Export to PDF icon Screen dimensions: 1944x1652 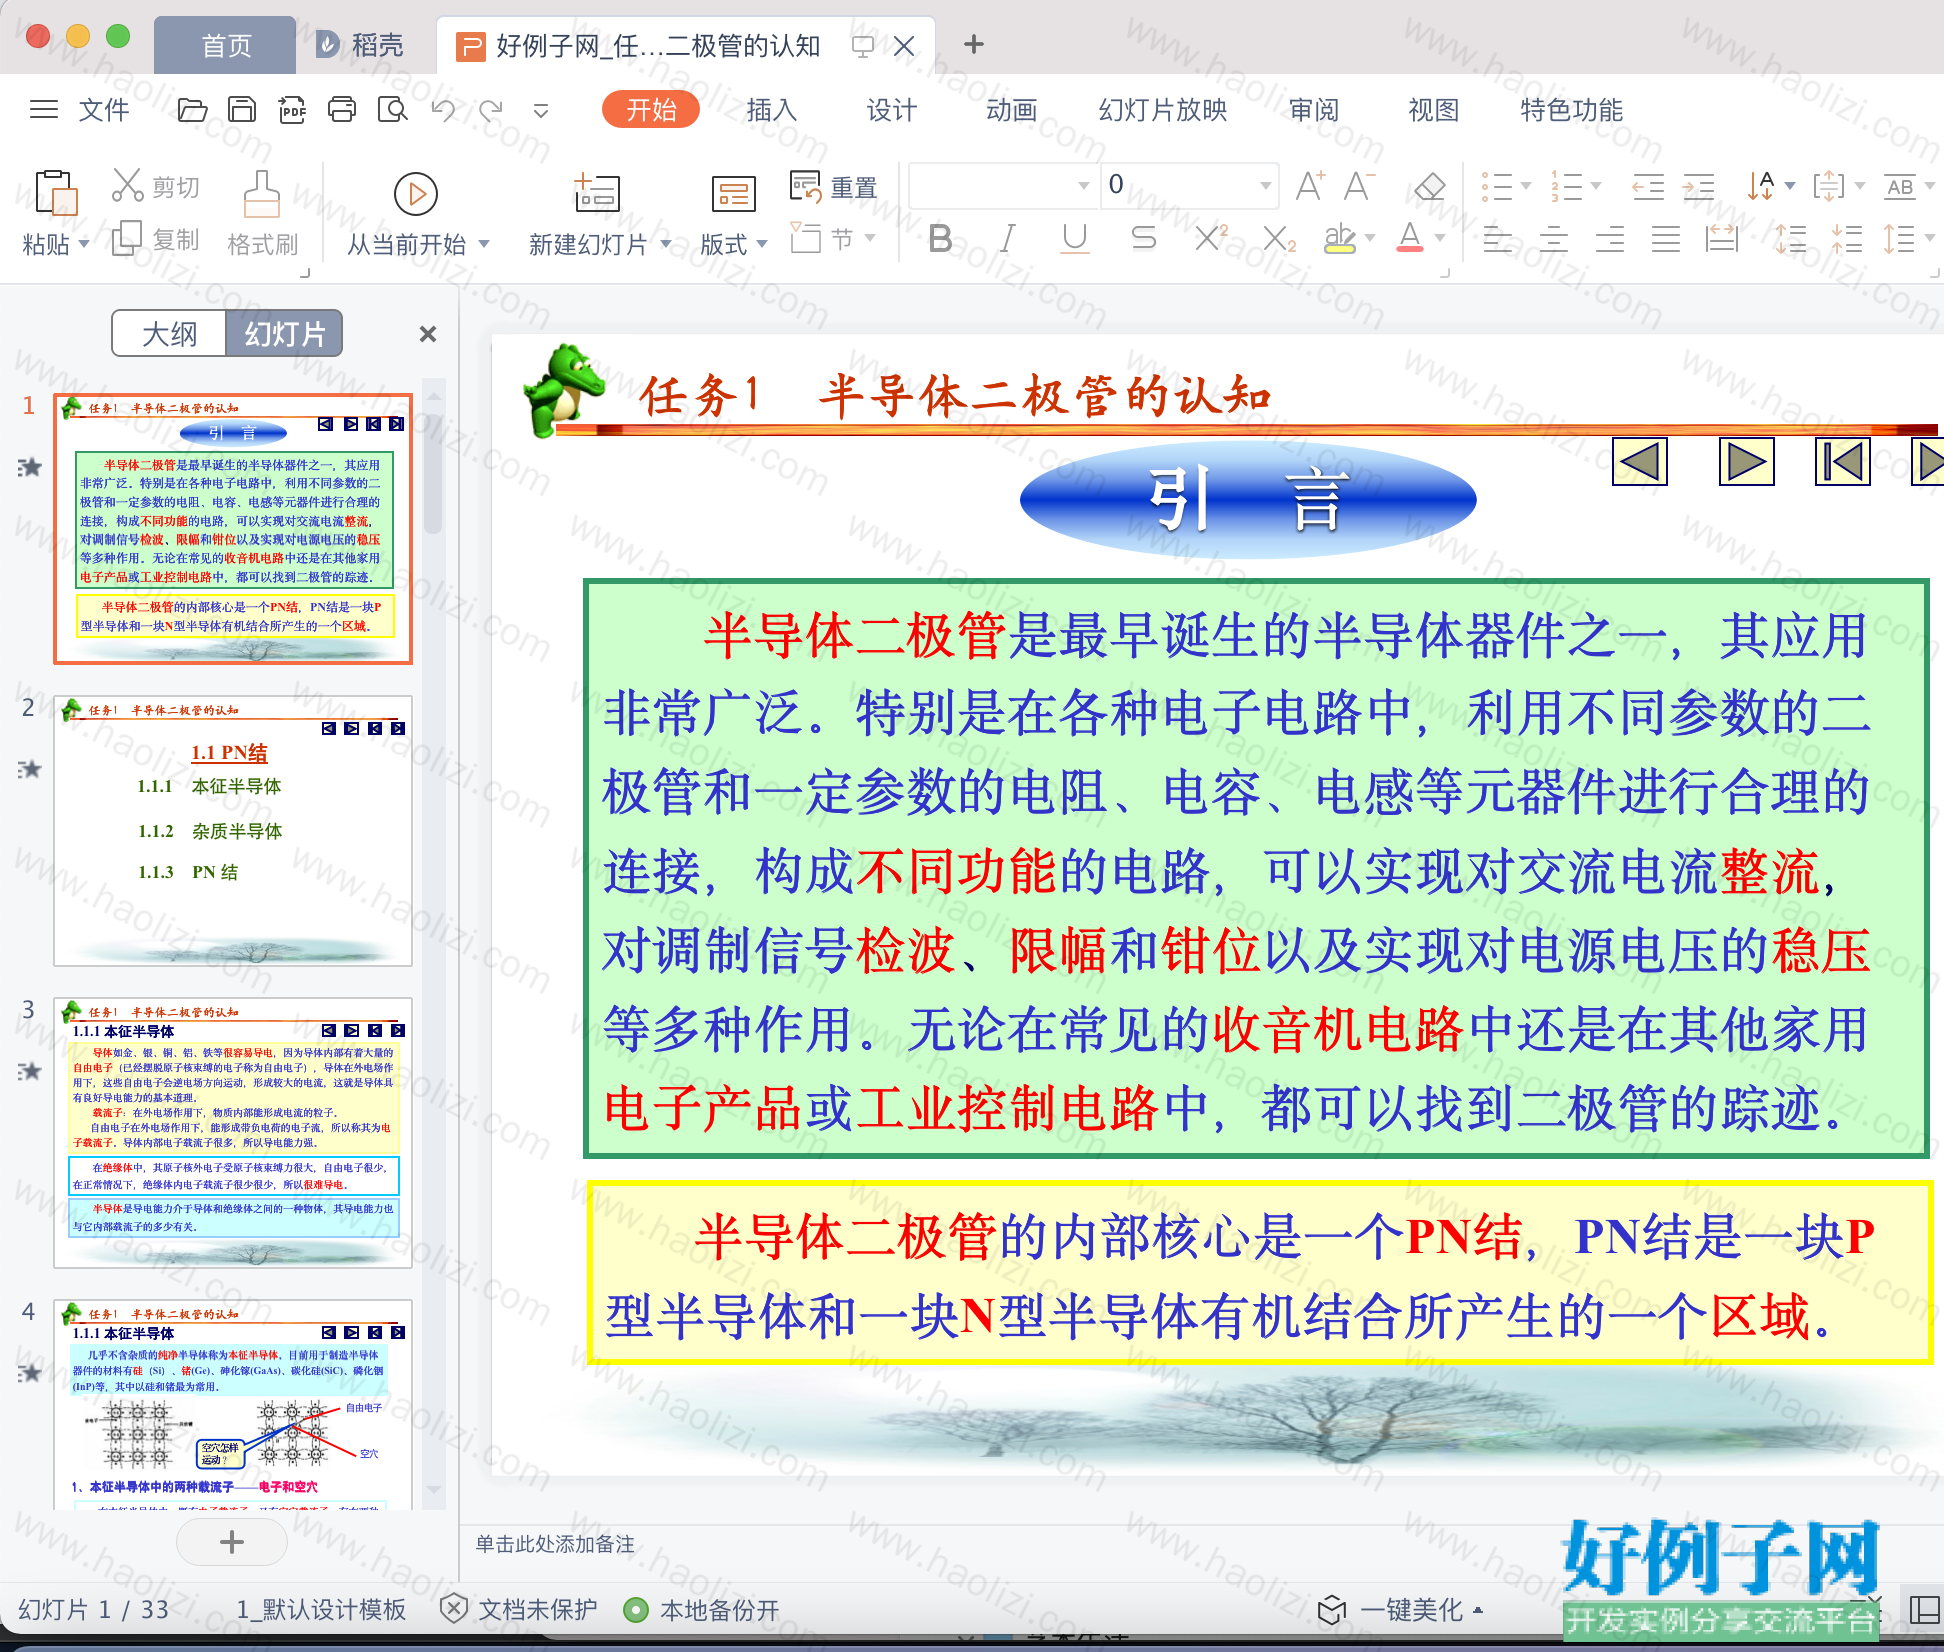292,110
